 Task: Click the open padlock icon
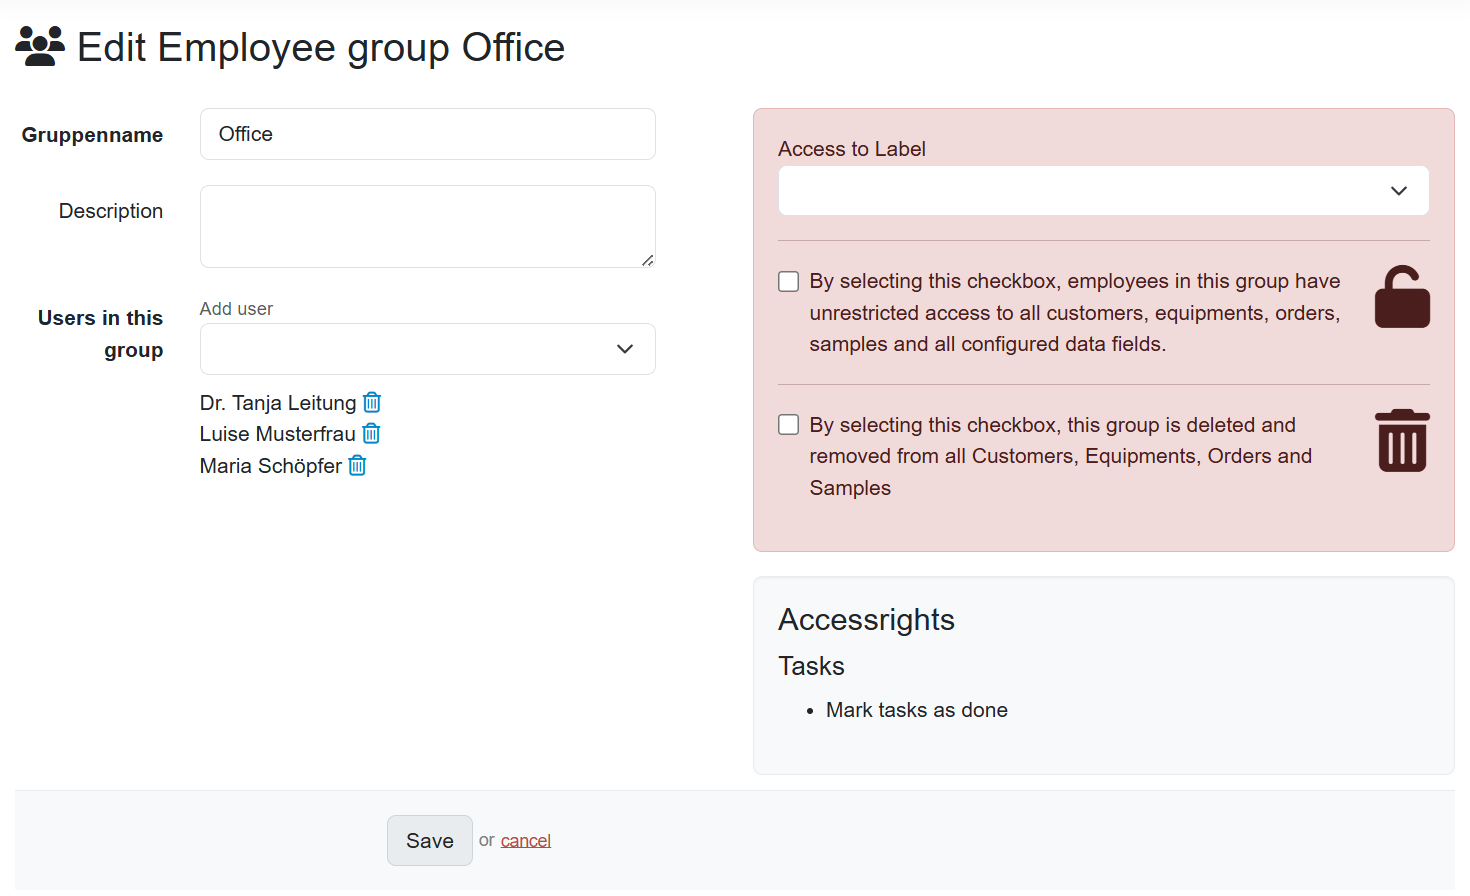pyautogui.click(x=1401, y=298)
